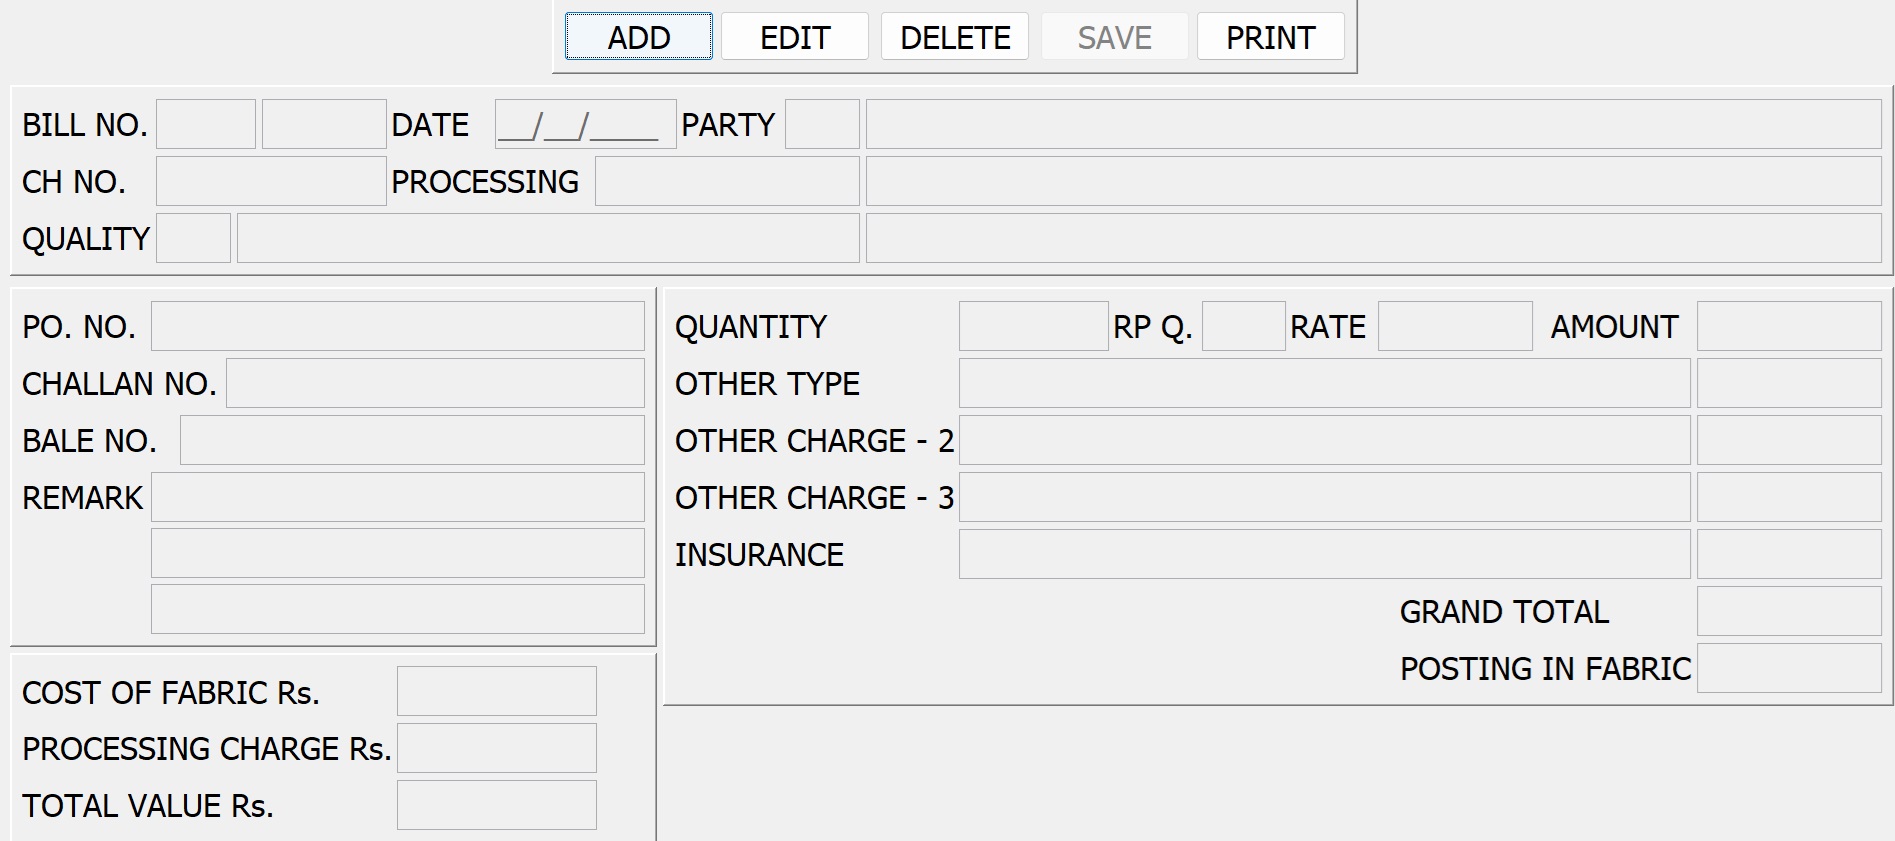
Task: Click the ADD button
Action: [638, 37]
